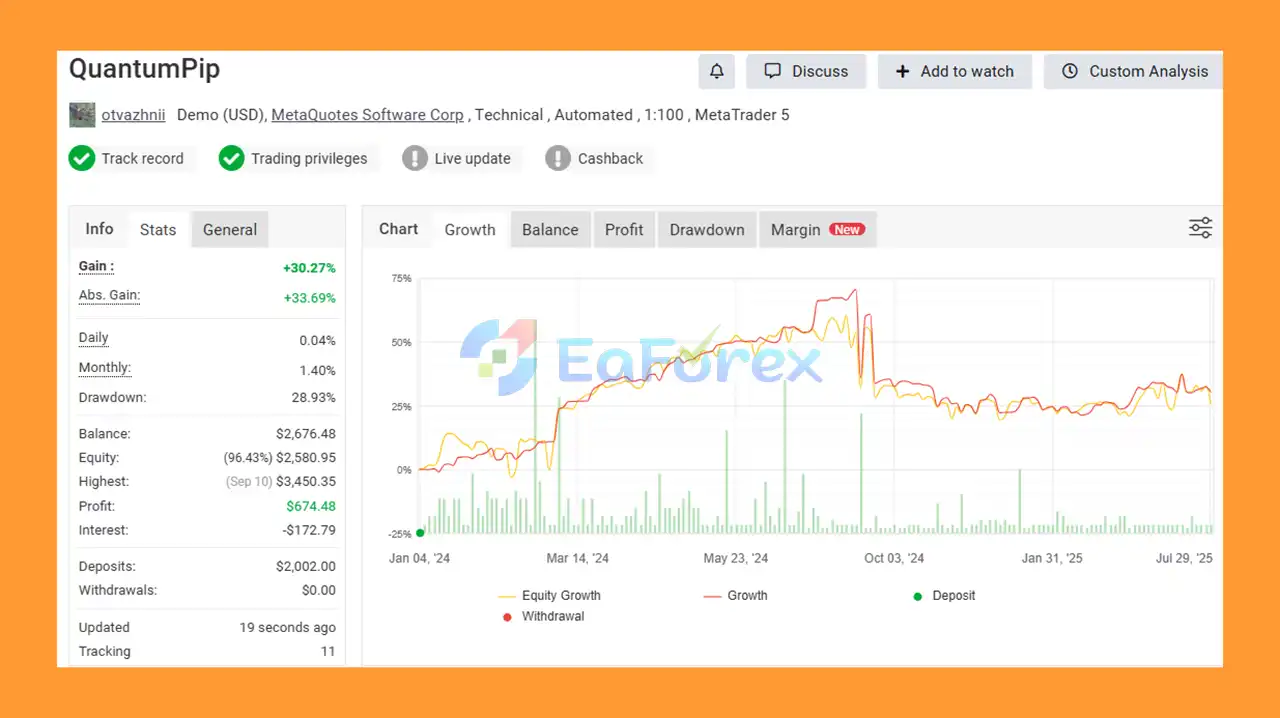1280x718 pixels.
Task: Toggle the Growth legend series
Action: [x=736, y=596]
